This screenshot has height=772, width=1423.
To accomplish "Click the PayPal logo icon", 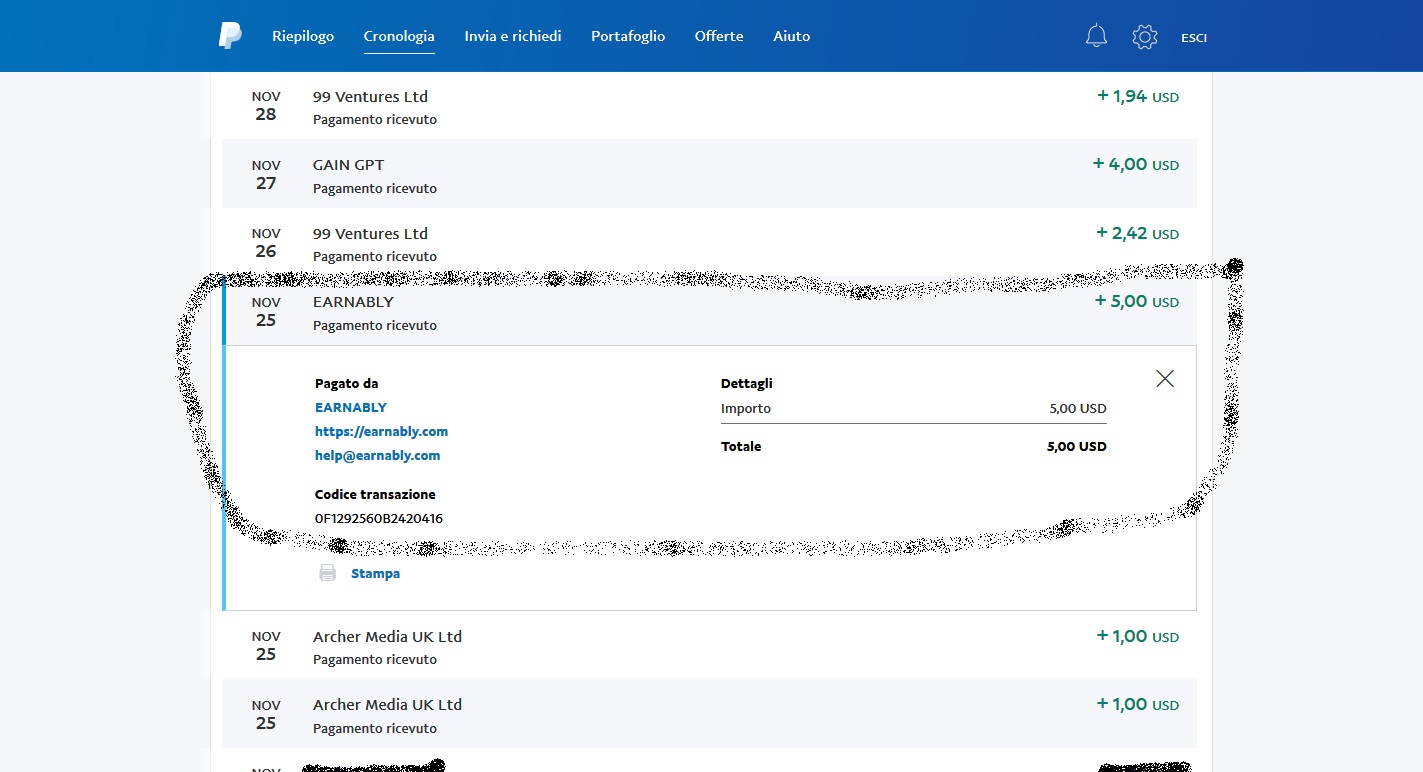I will 230,36.
